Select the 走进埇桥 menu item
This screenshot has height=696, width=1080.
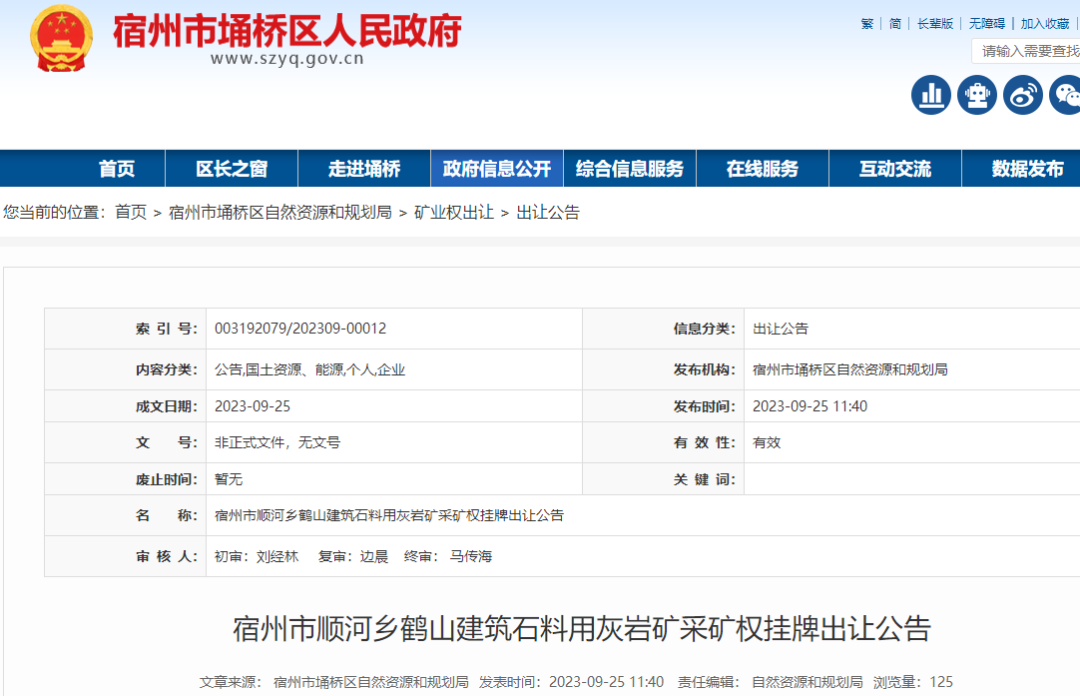click(364, 169)
